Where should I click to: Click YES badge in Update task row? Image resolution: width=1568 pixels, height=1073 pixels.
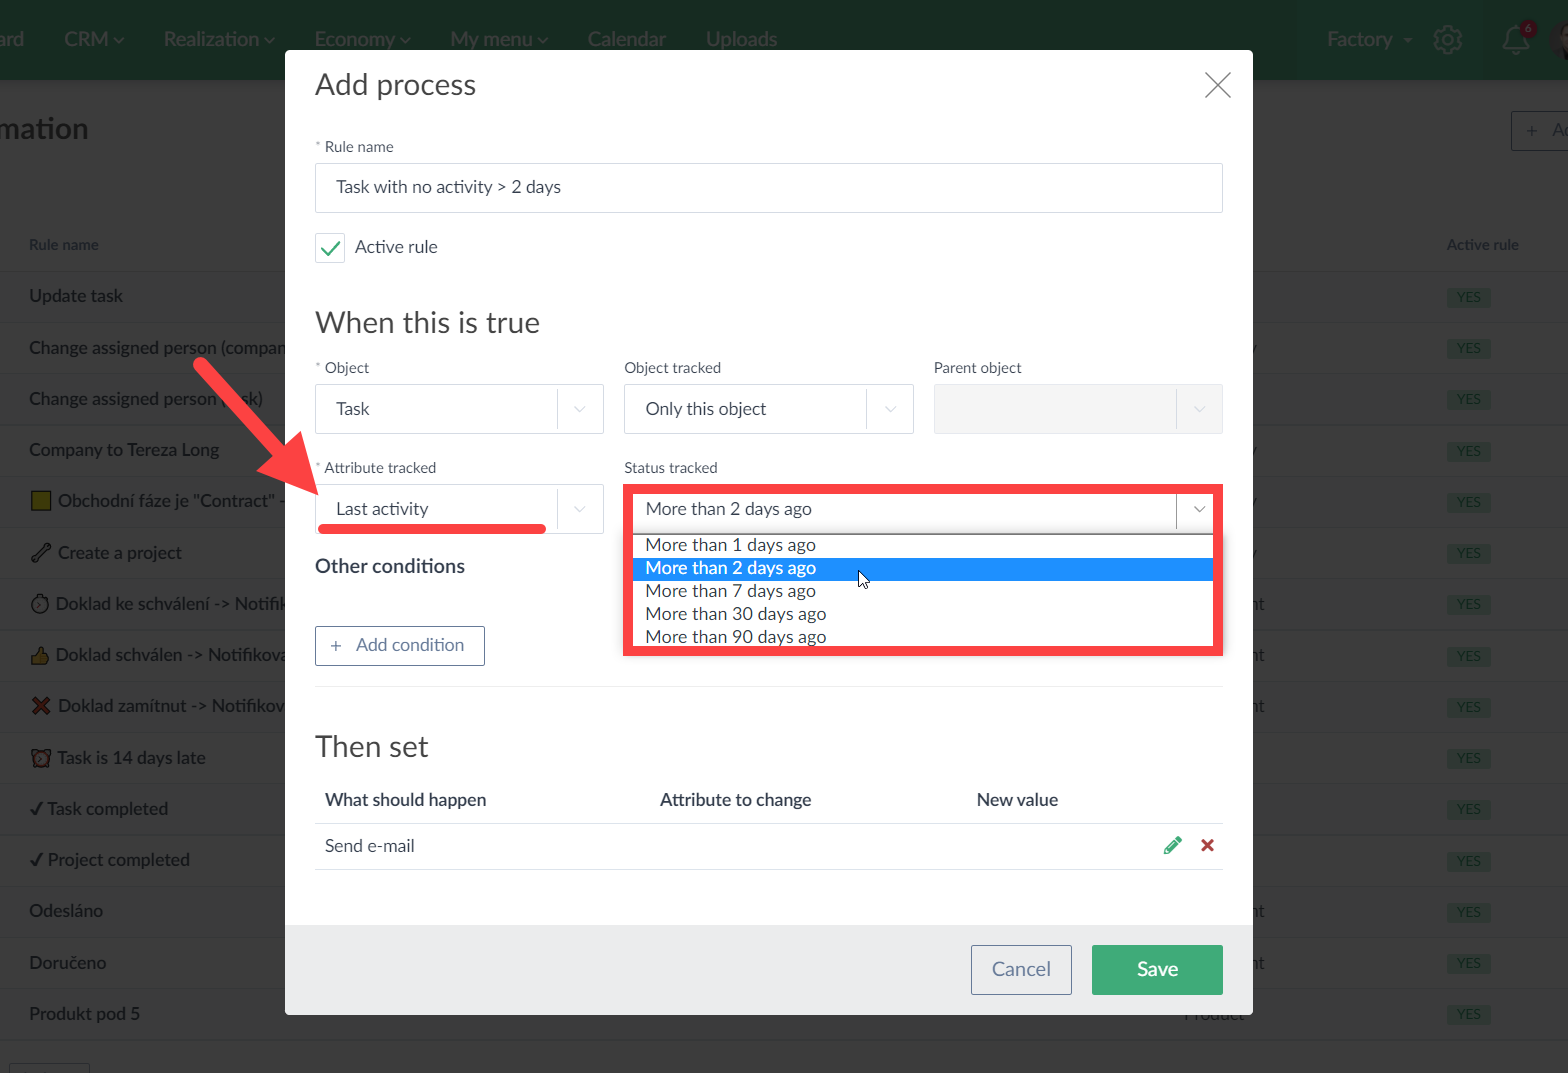click(x=1468, y=297)
